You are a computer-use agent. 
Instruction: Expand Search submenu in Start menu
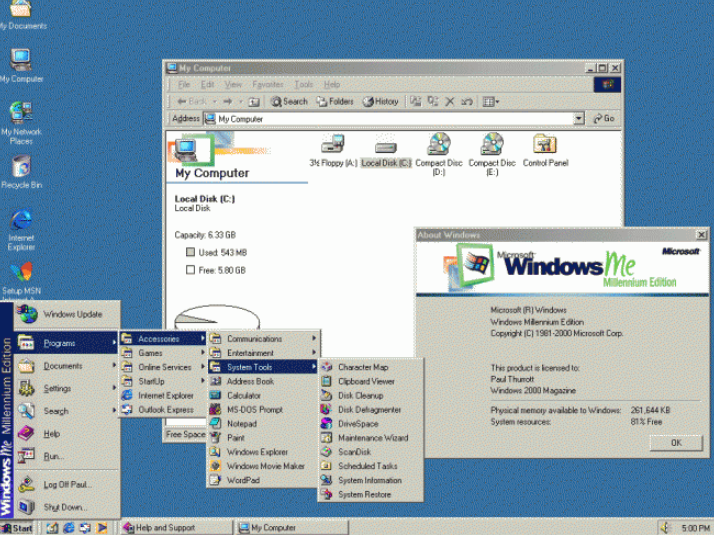(67, 411)
